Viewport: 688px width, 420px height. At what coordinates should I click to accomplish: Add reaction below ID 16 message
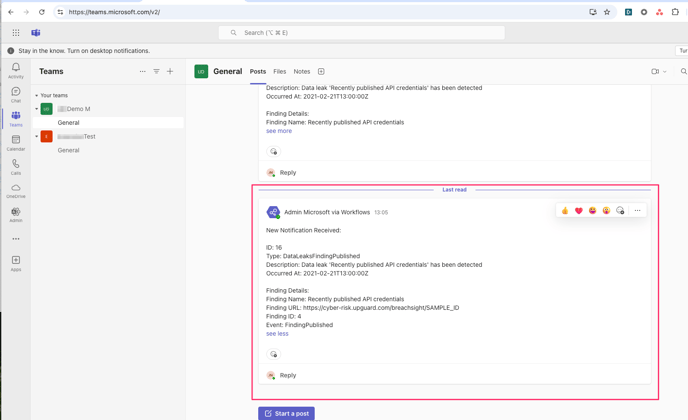(273, 354)
